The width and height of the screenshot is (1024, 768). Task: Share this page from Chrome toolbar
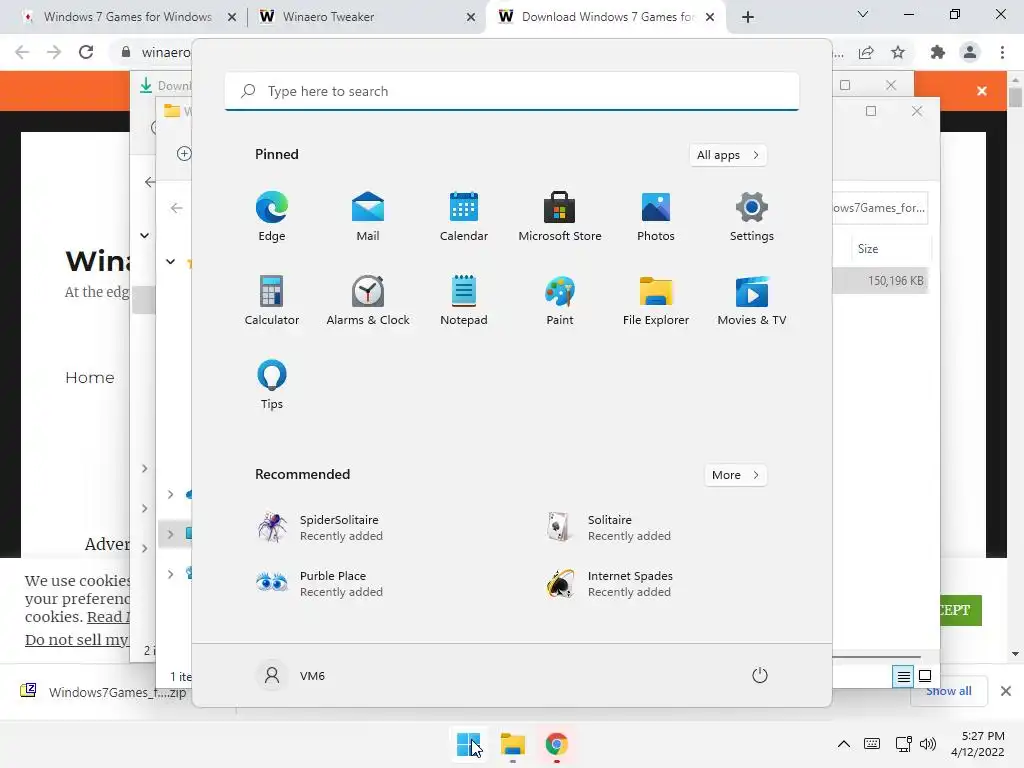866,52
